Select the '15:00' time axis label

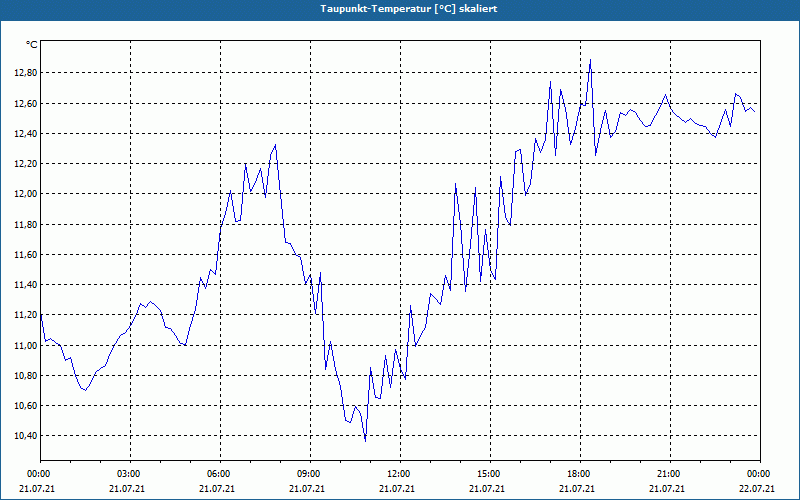487,474
